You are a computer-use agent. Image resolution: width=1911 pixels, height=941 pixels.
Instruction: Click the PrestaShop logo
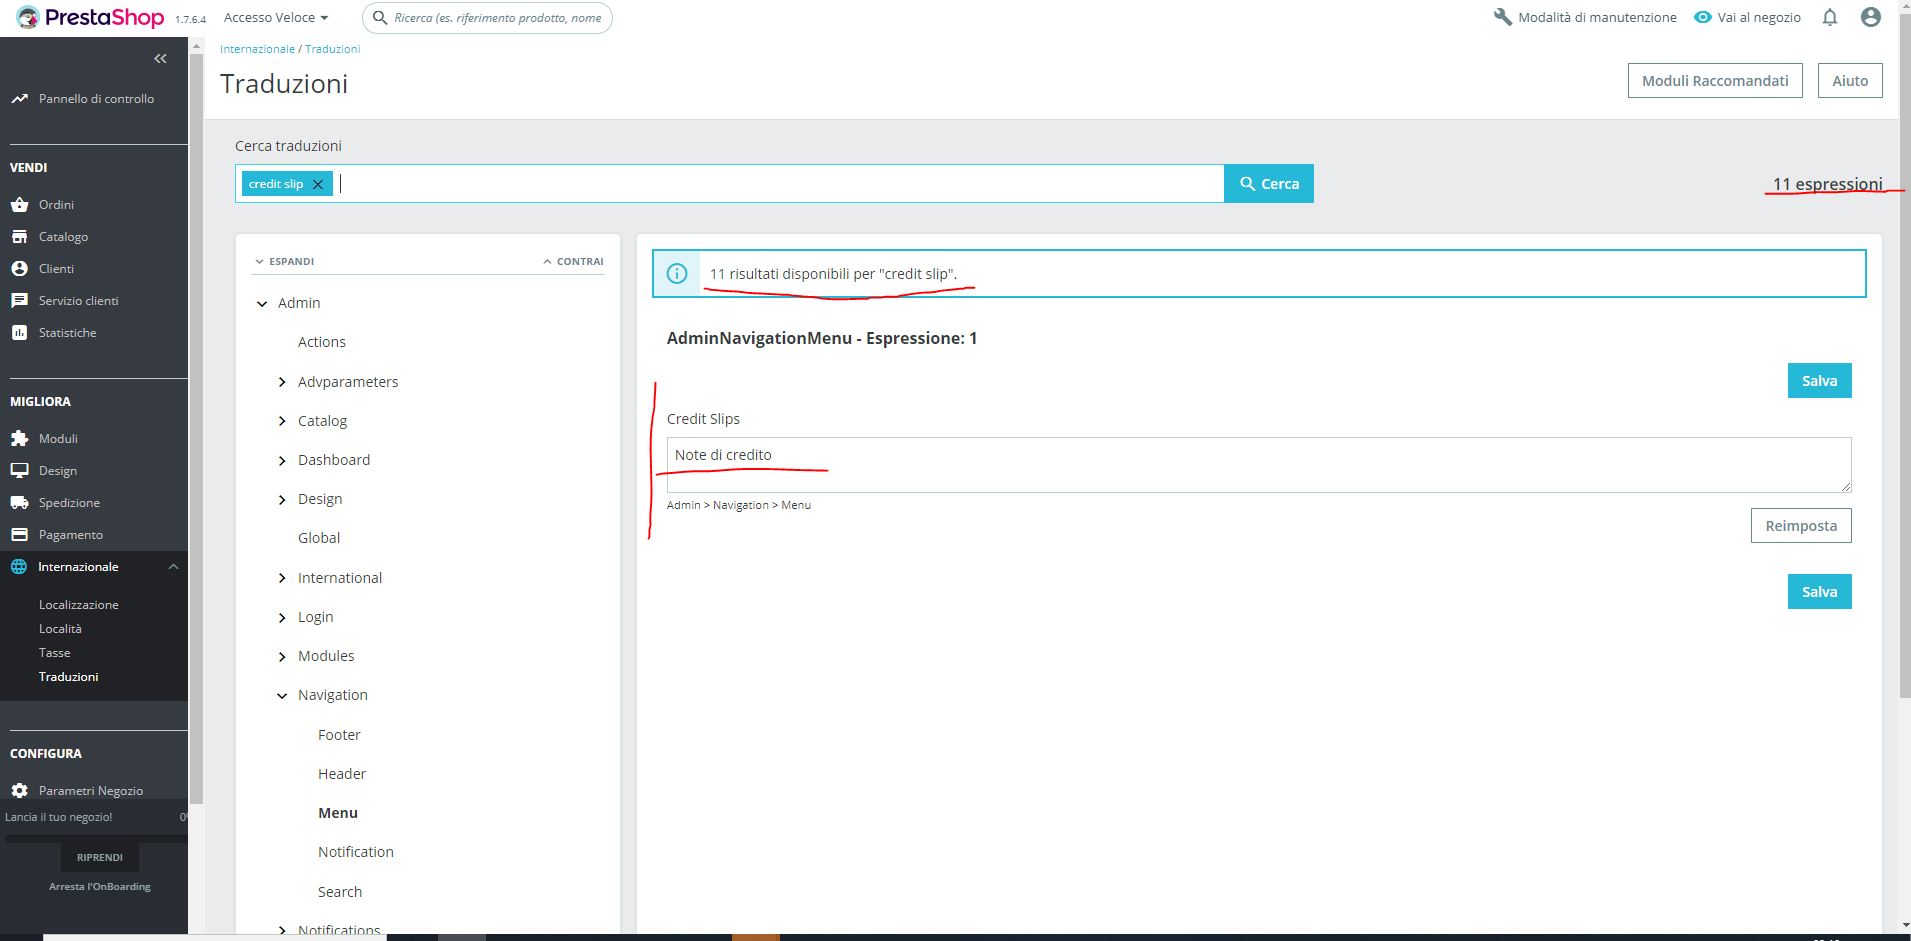tap(90, 17)
